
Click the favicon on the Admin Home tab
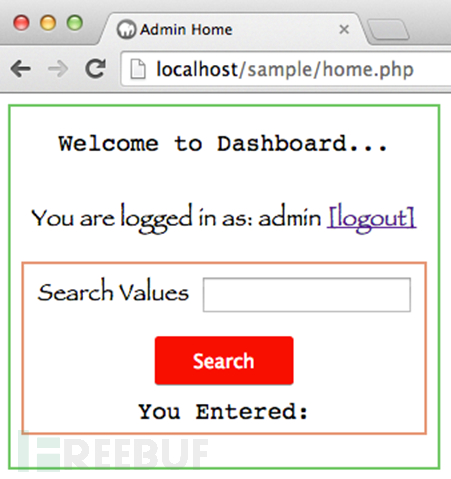click(x=126, y=29)
